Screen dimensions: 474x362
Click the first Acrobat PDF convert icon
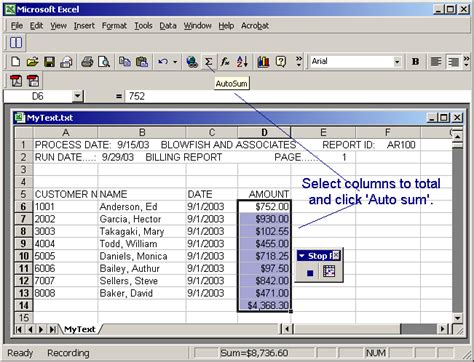pyautogui.click(x=16, y=81)
